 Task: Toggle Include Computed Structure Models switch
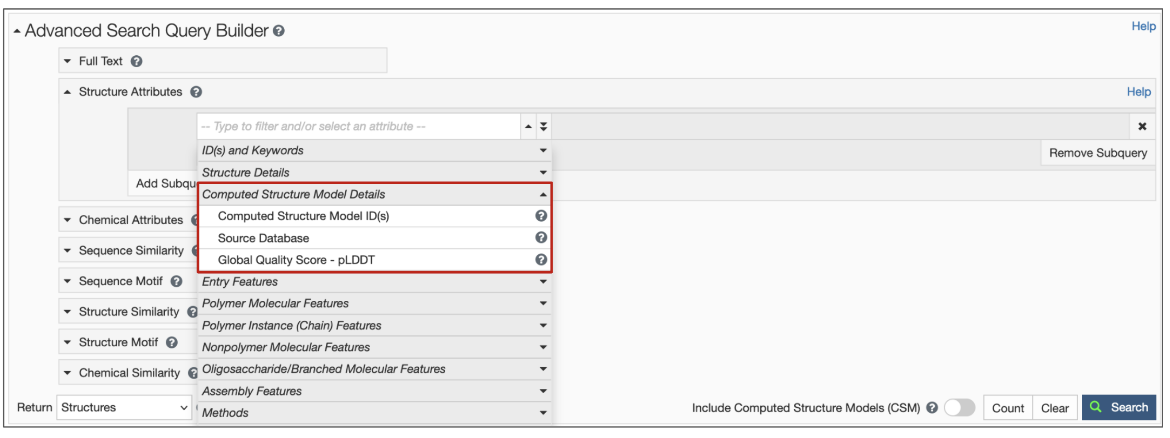[959, 408]
